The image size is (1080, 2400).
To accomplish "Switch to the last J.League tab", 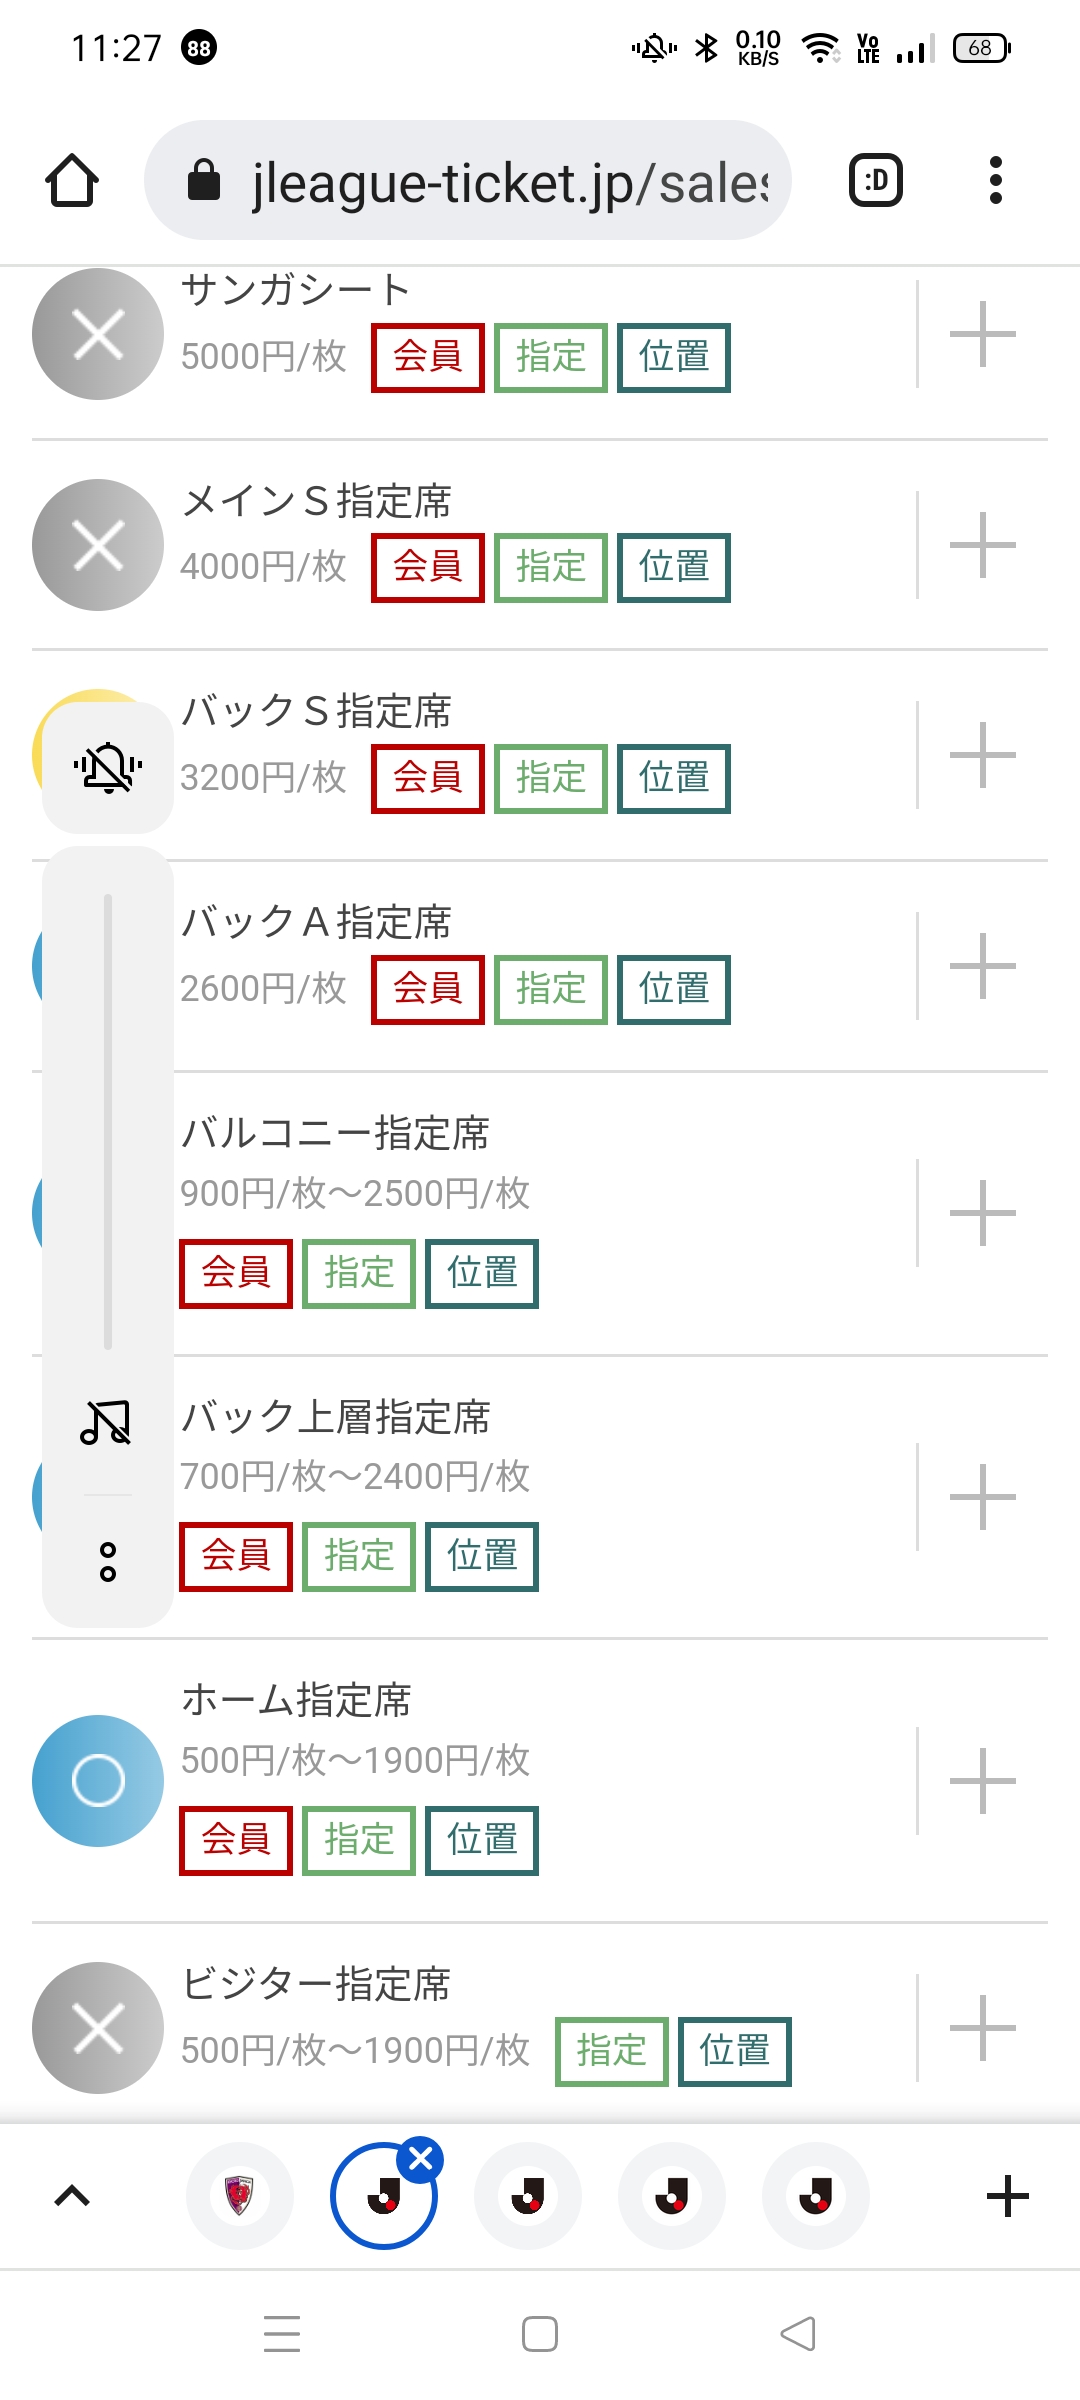I will (815, 2196).
